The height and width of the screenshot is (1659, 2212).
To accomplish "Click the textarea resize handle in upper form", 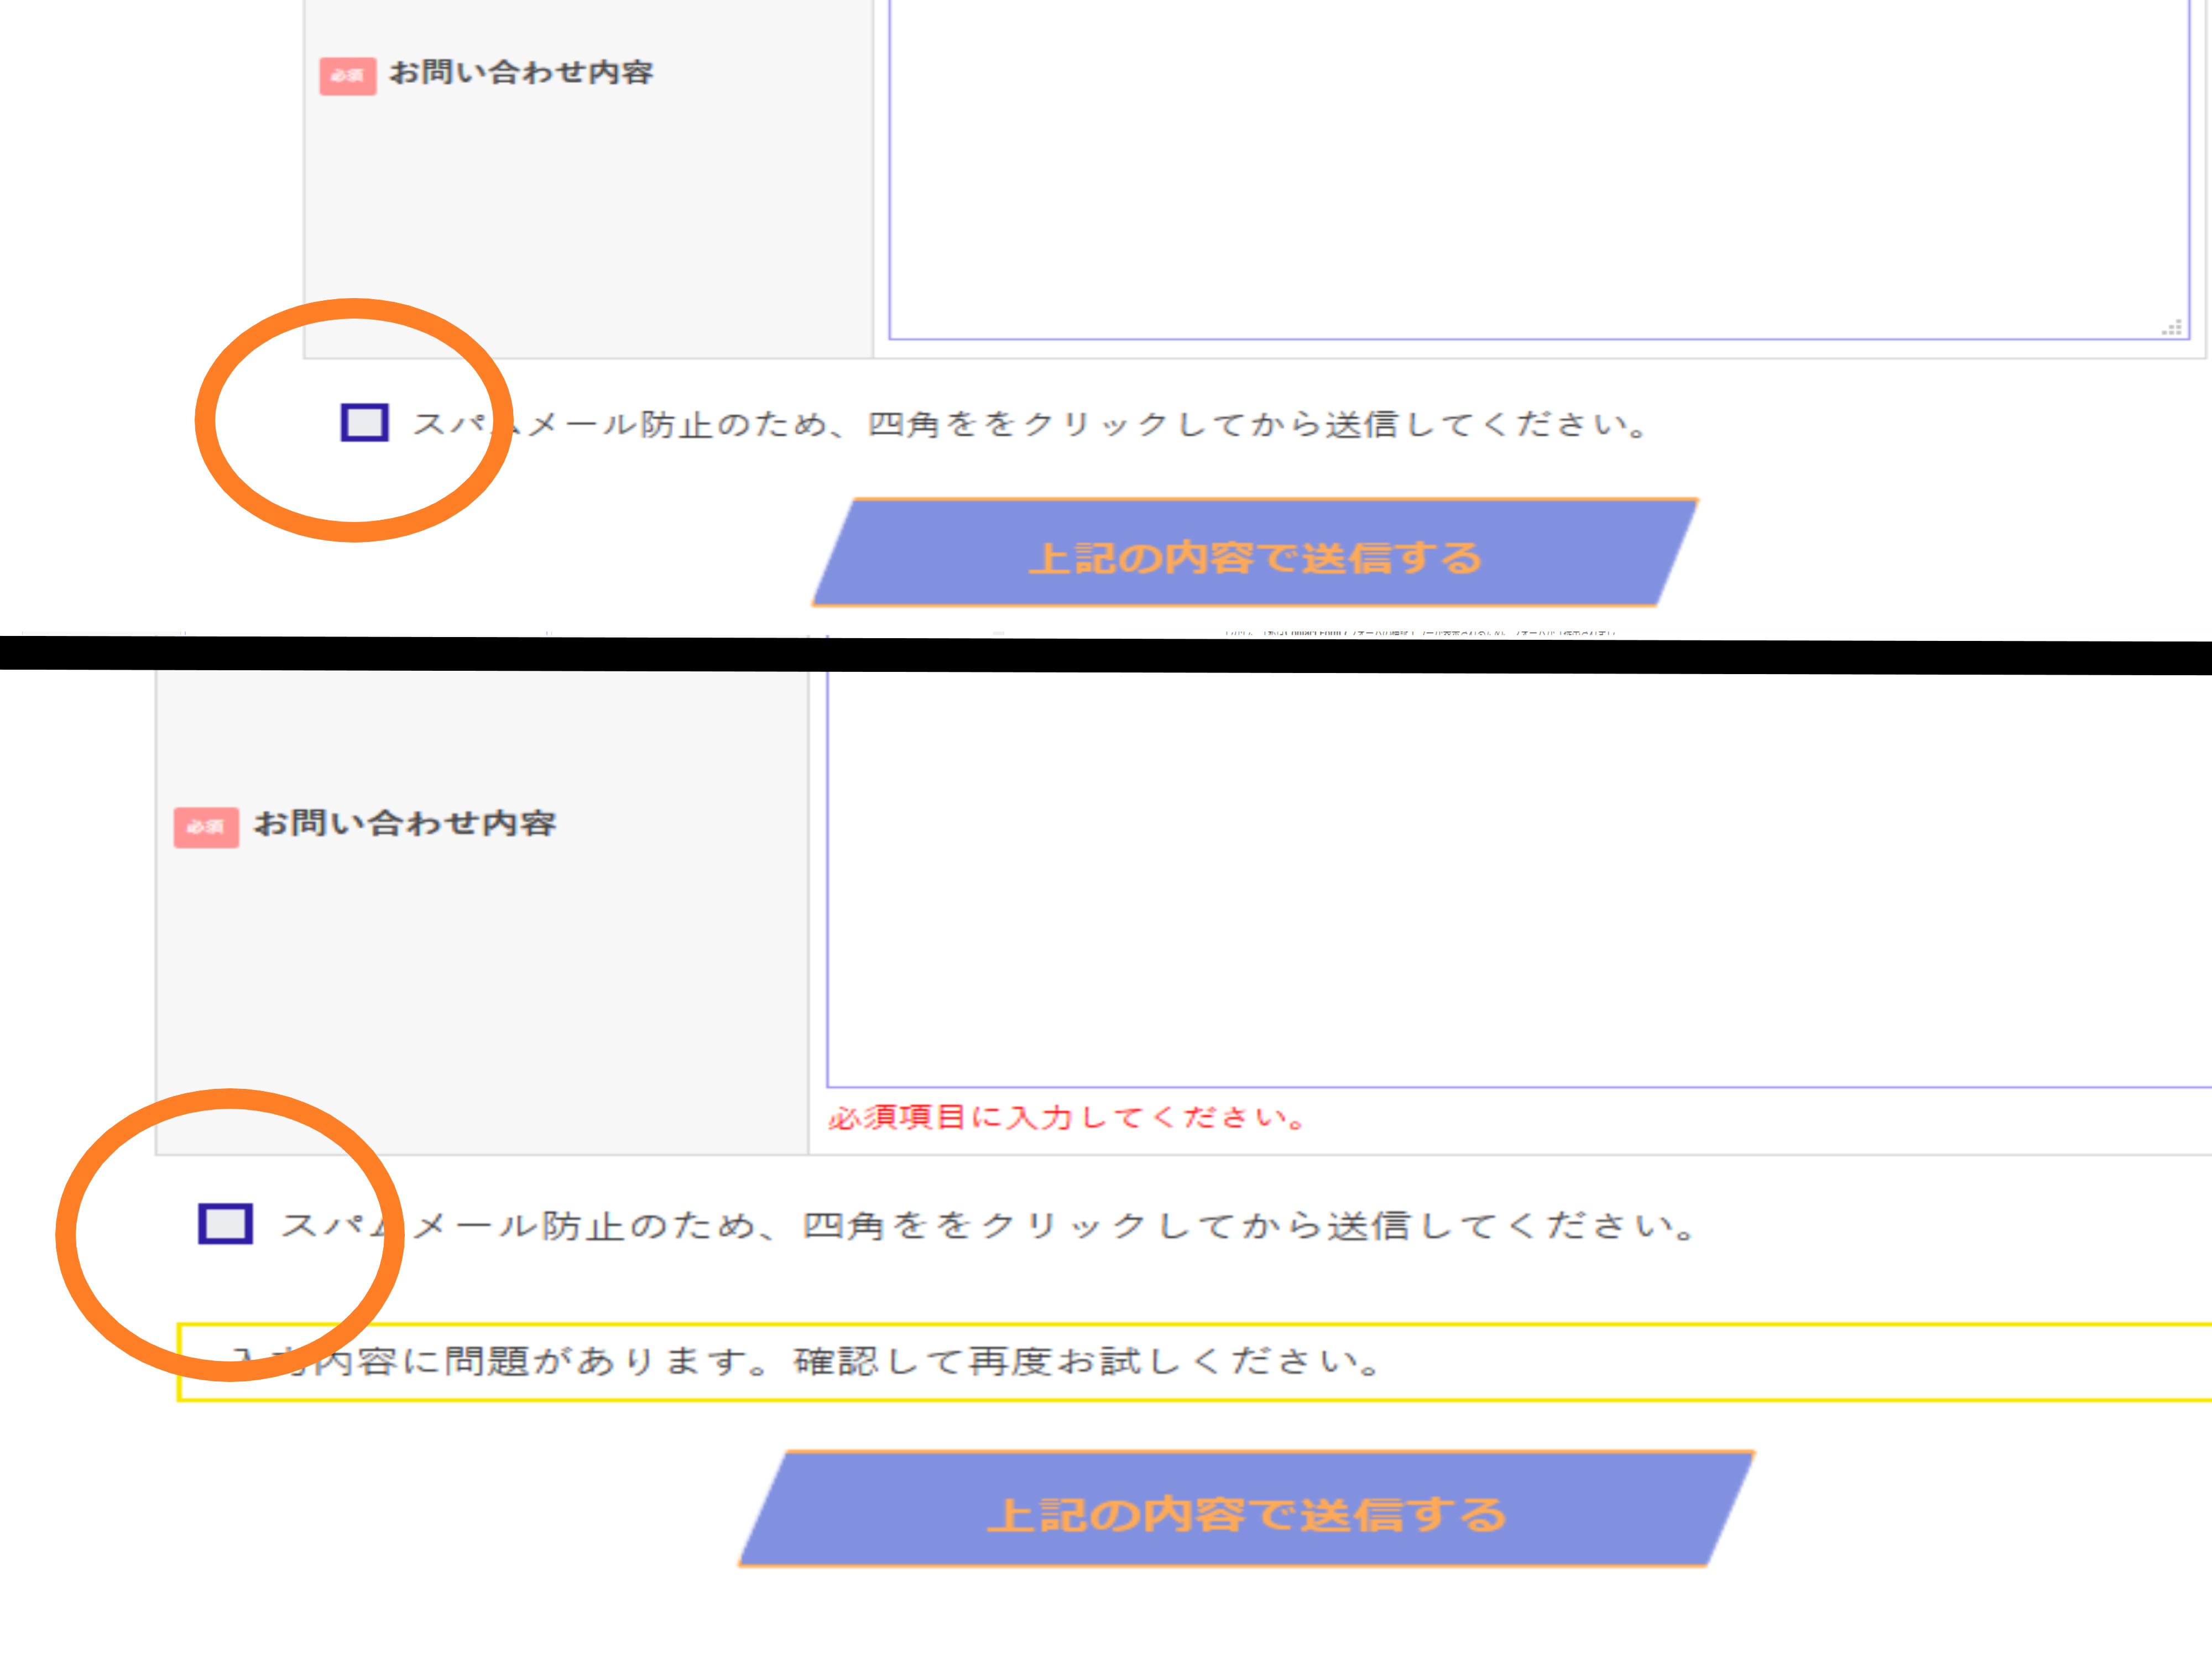I will tap(2172, 328).
